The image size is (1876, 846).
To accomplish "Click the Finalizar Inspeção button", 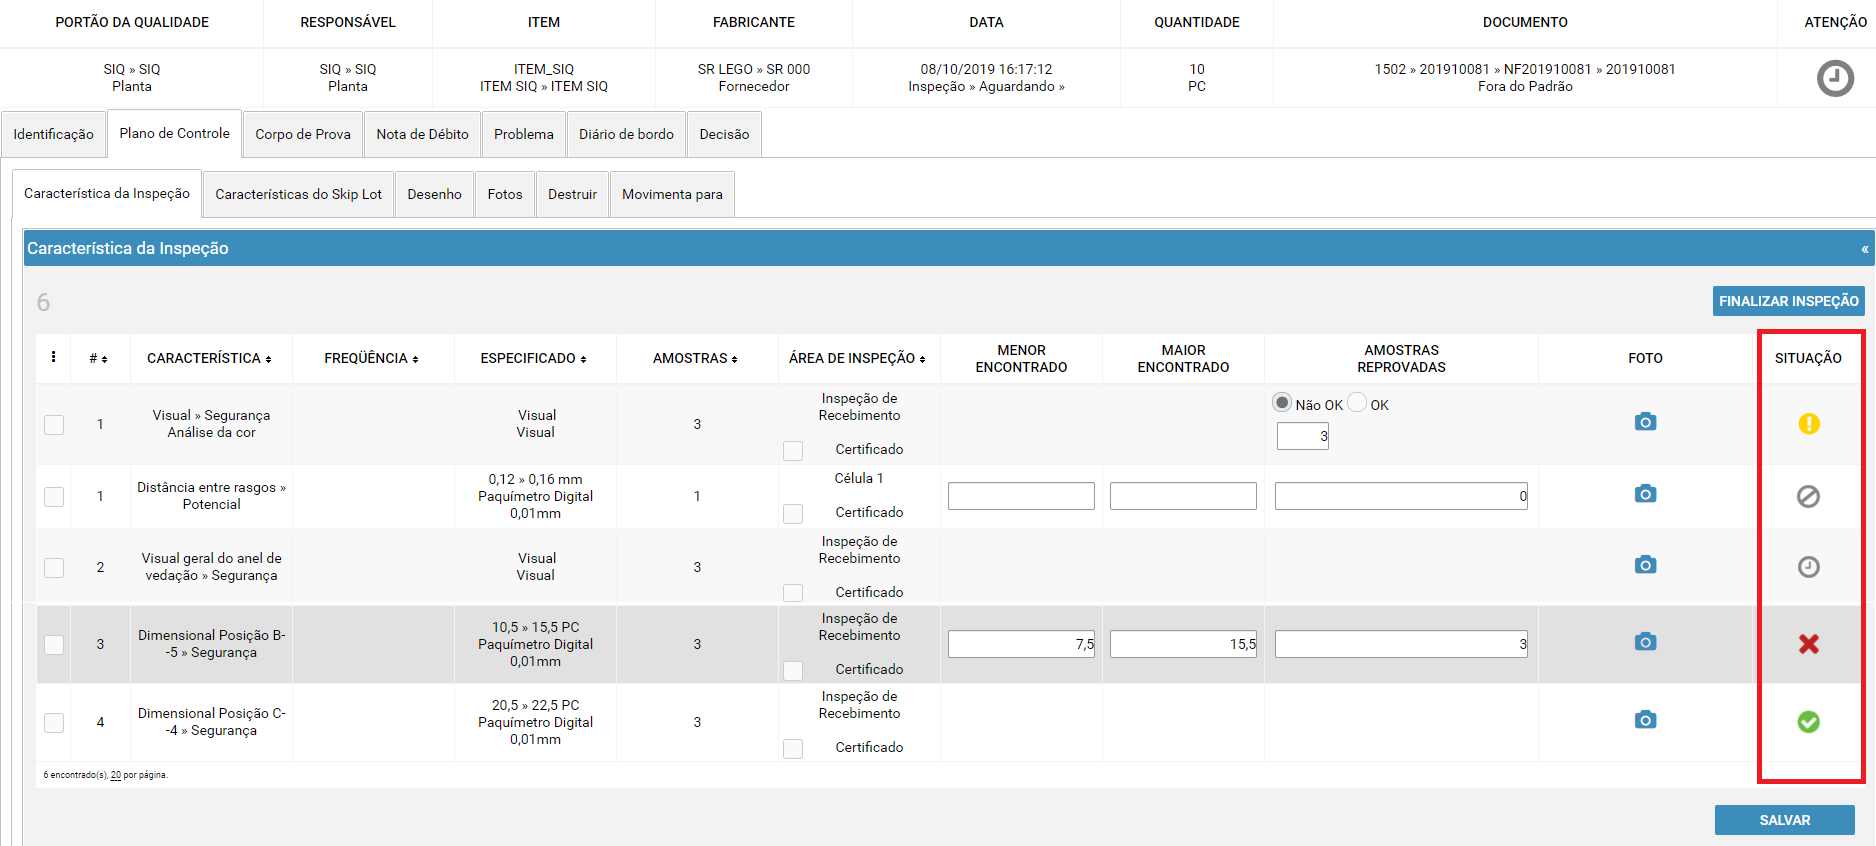I will coord(1788,301).
